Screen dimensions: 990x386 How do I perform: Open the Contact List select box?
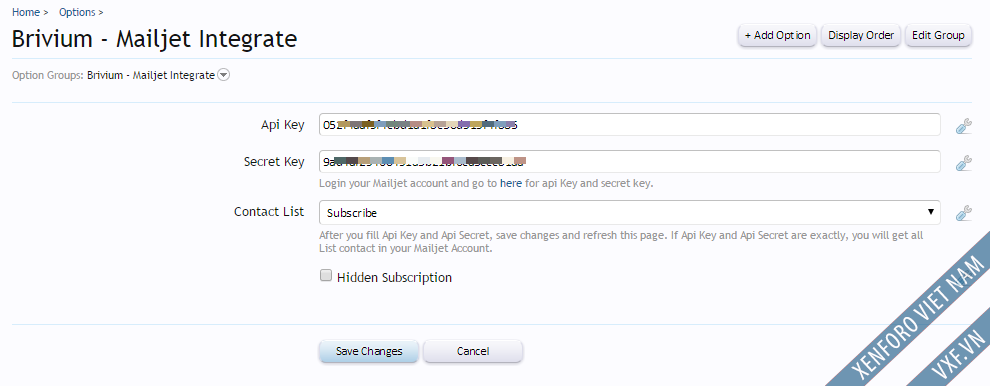(629, 212)
